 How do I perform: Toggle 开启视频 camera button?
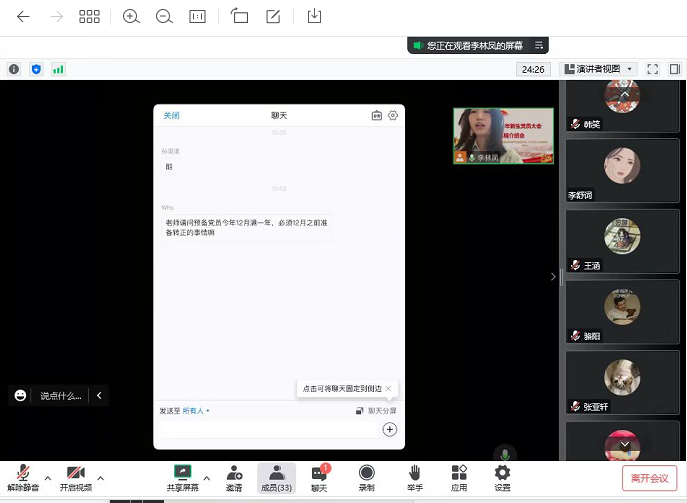74,477
